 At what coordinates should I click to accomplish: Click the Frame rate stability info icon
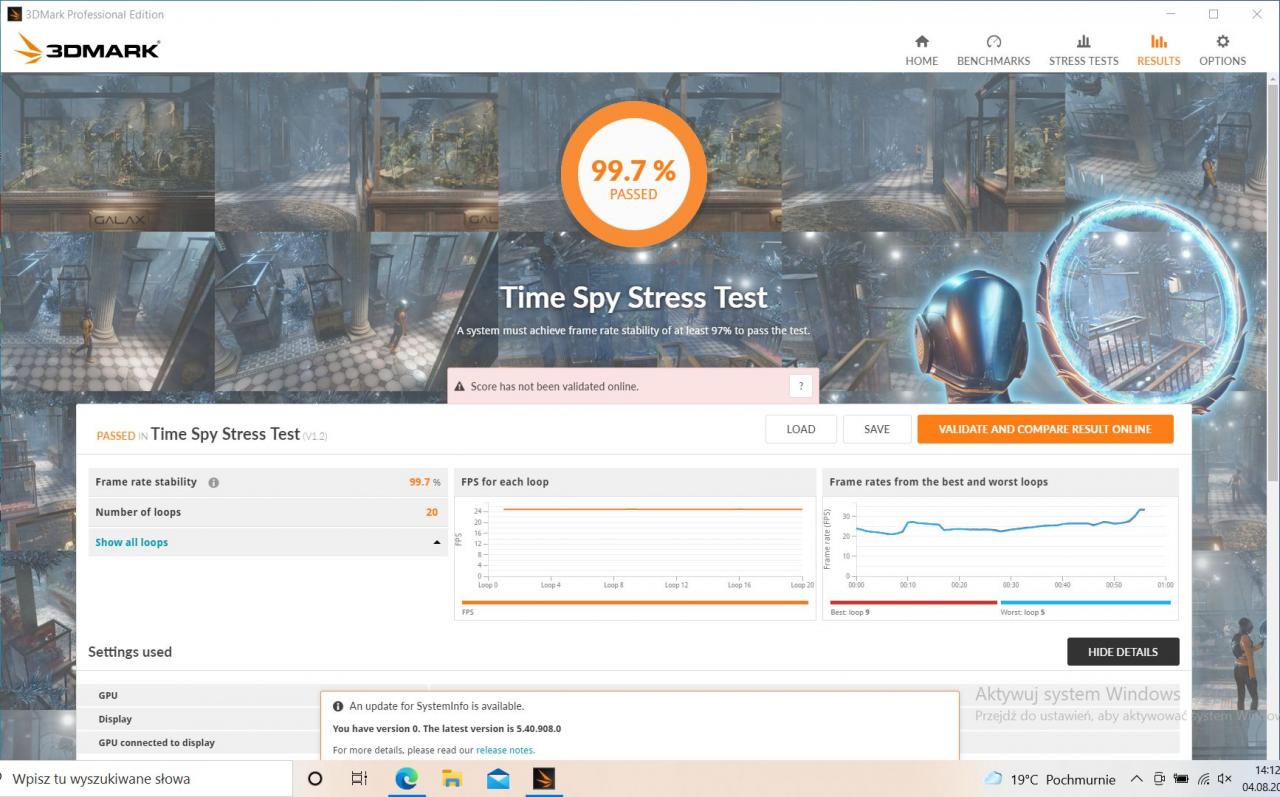213,482
